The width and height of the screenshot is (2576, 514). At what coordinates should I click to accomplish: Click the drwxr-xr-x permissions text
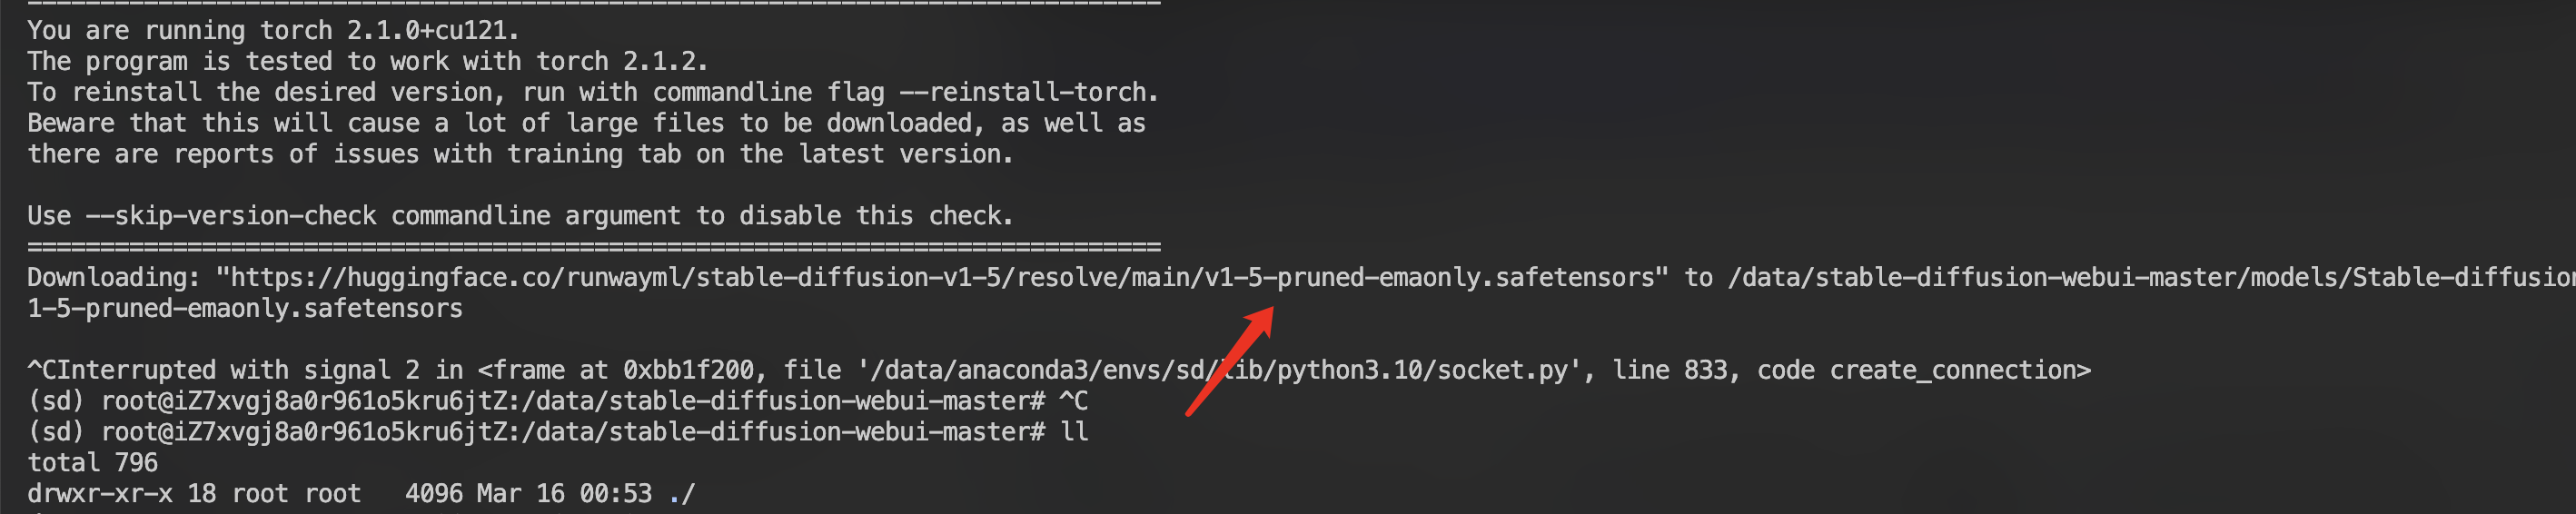[x=100, y=494]
